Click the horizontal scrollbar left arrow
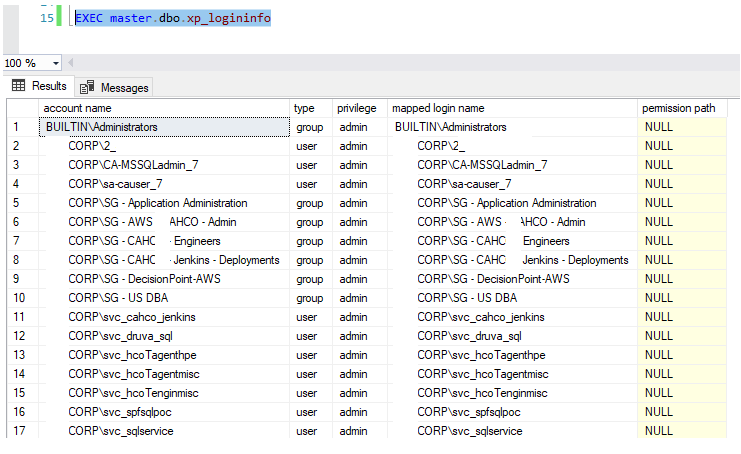 (x=70, y=63)
